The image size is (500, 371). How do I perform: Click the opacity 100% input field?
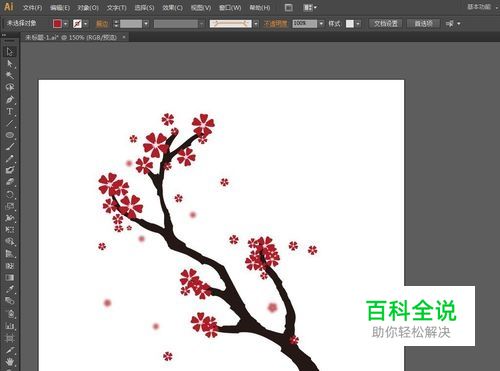coord(305,24)
